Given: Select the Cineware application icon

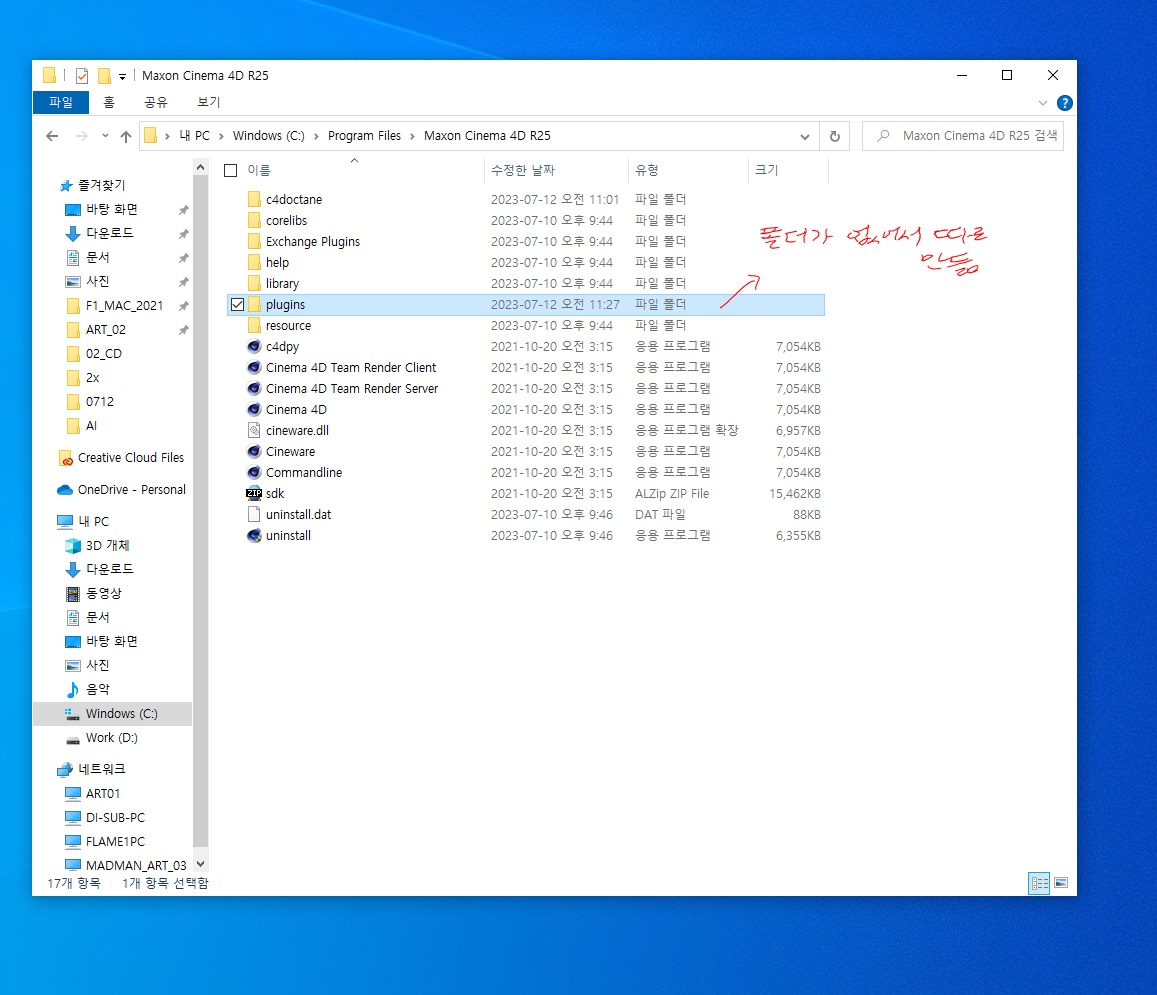Looking at the screenshot, I should click(x=254, y=451).
